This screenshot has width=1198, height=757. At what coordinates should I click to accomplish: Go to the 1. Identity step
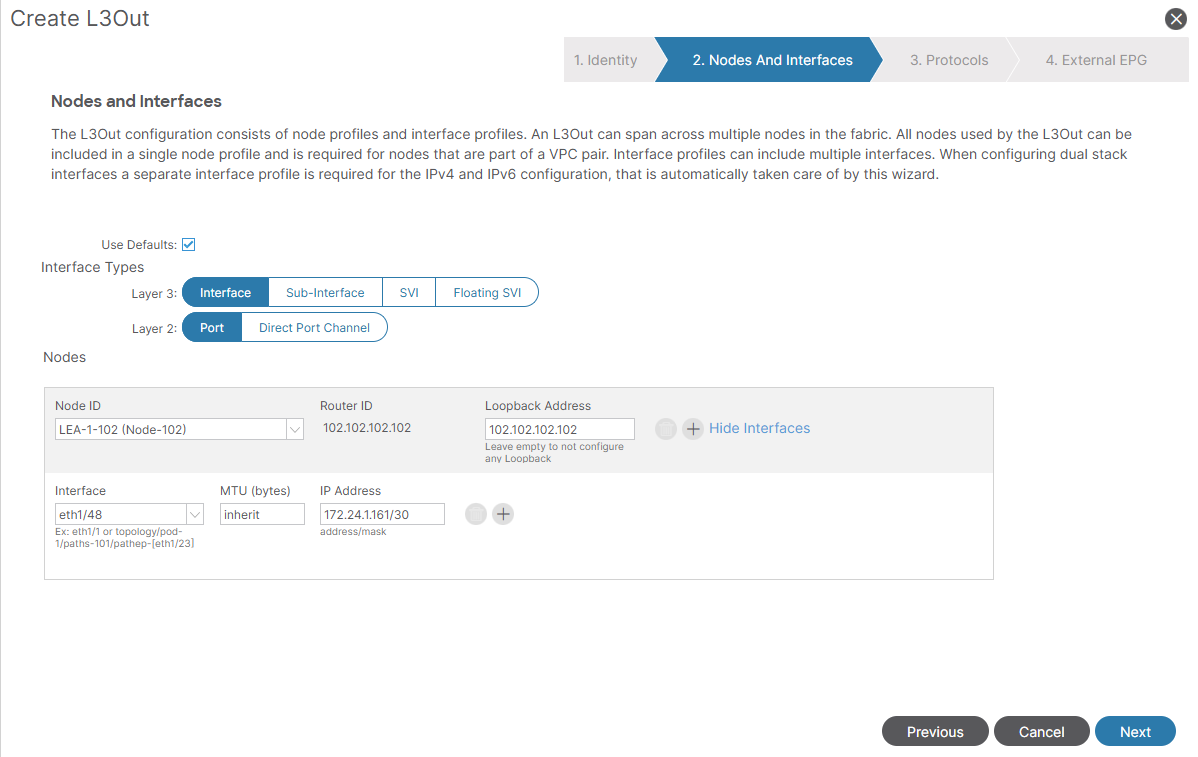tap(606, 60)
